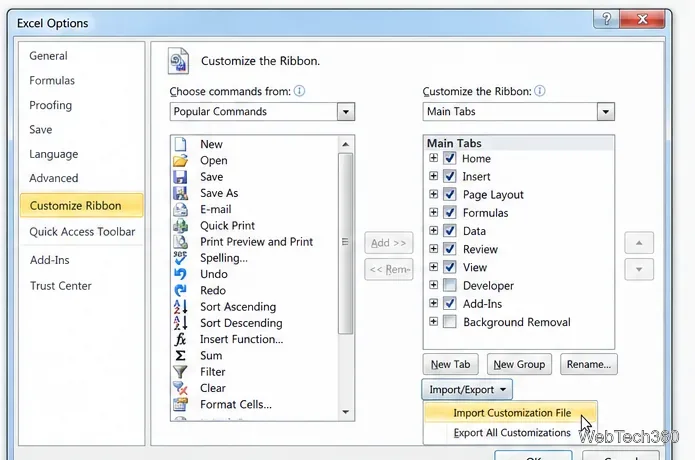Select the Main Tabs header row
695x460 pixels.
[x=519, y=143]
